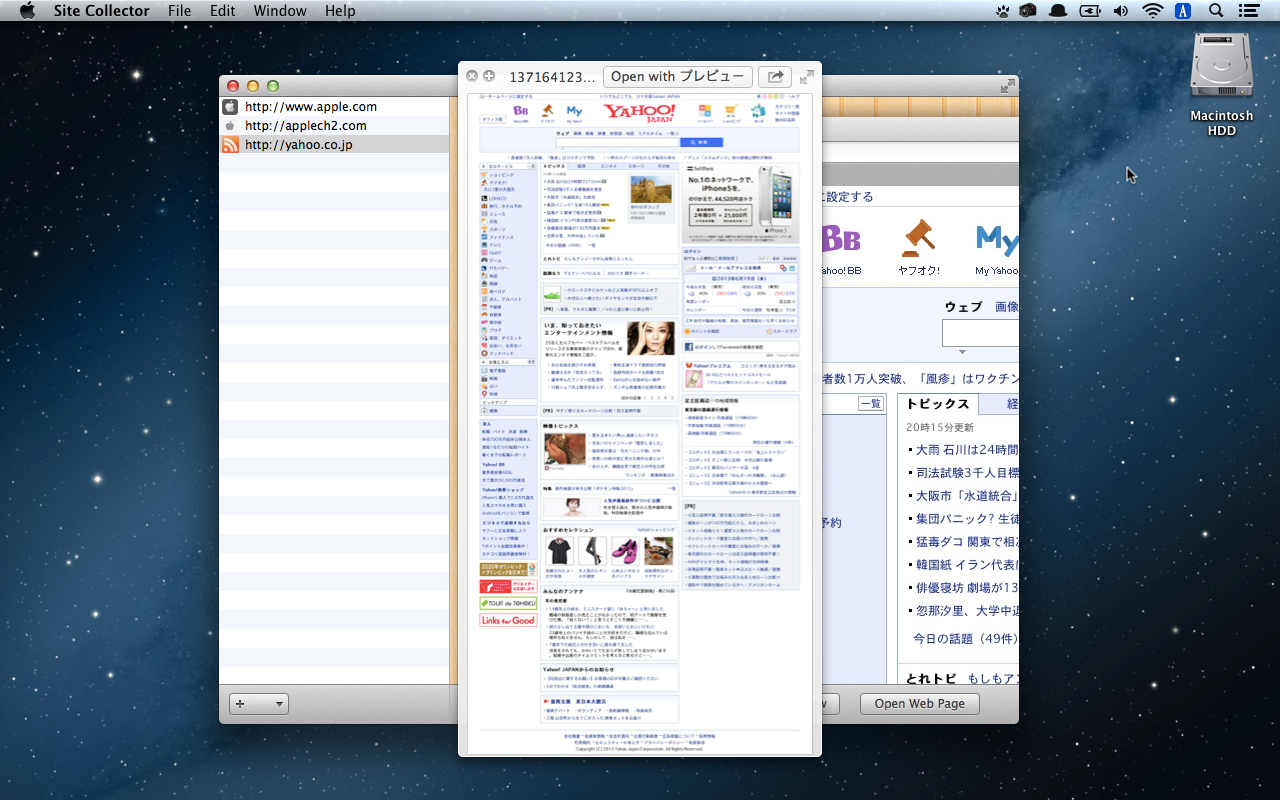Select the http://www.apple.com entry
The image size is (1280, 800).
(310, 107)
